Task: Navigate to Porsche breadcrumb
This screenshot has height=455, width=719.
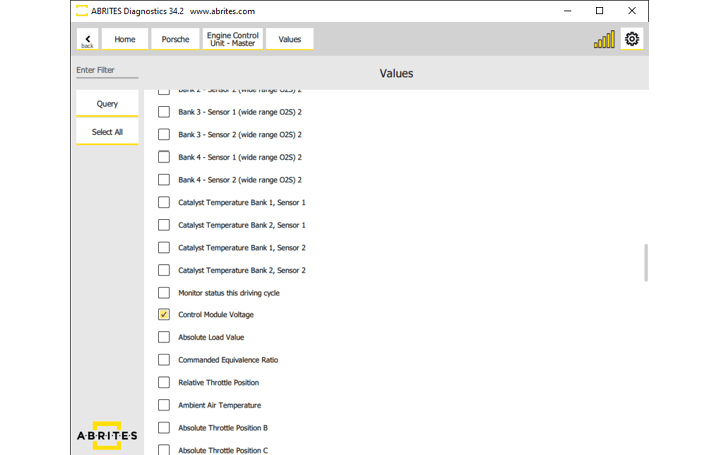Action: [175, 39]
